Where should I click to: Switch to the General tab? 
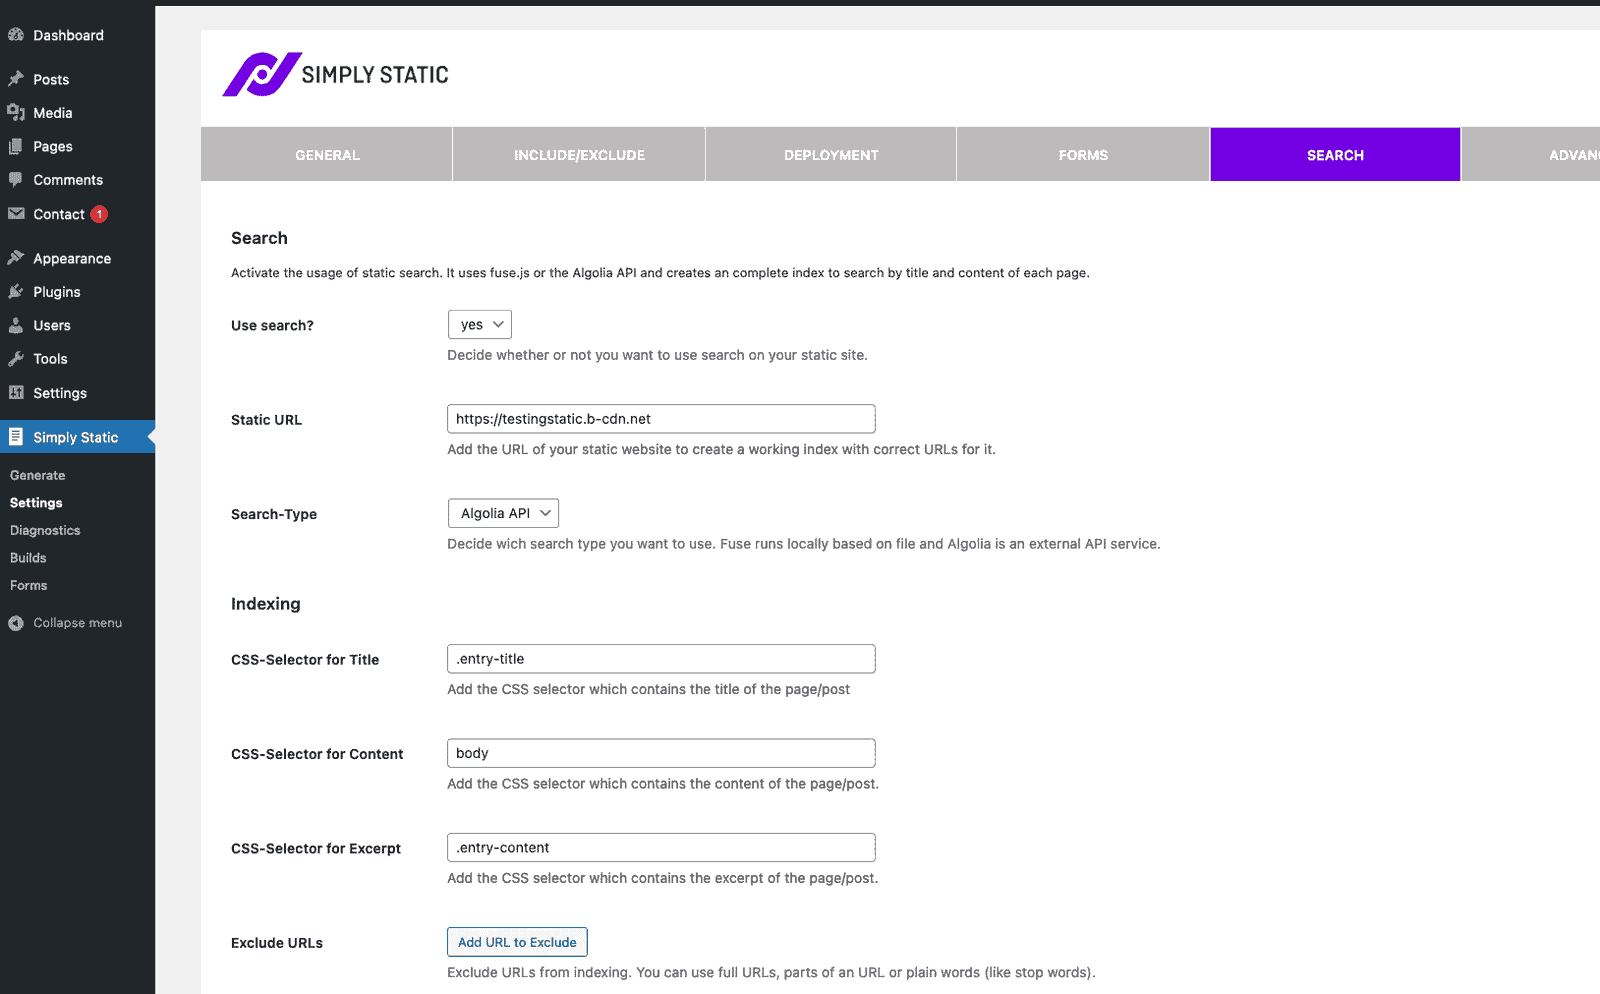point(327,155)
